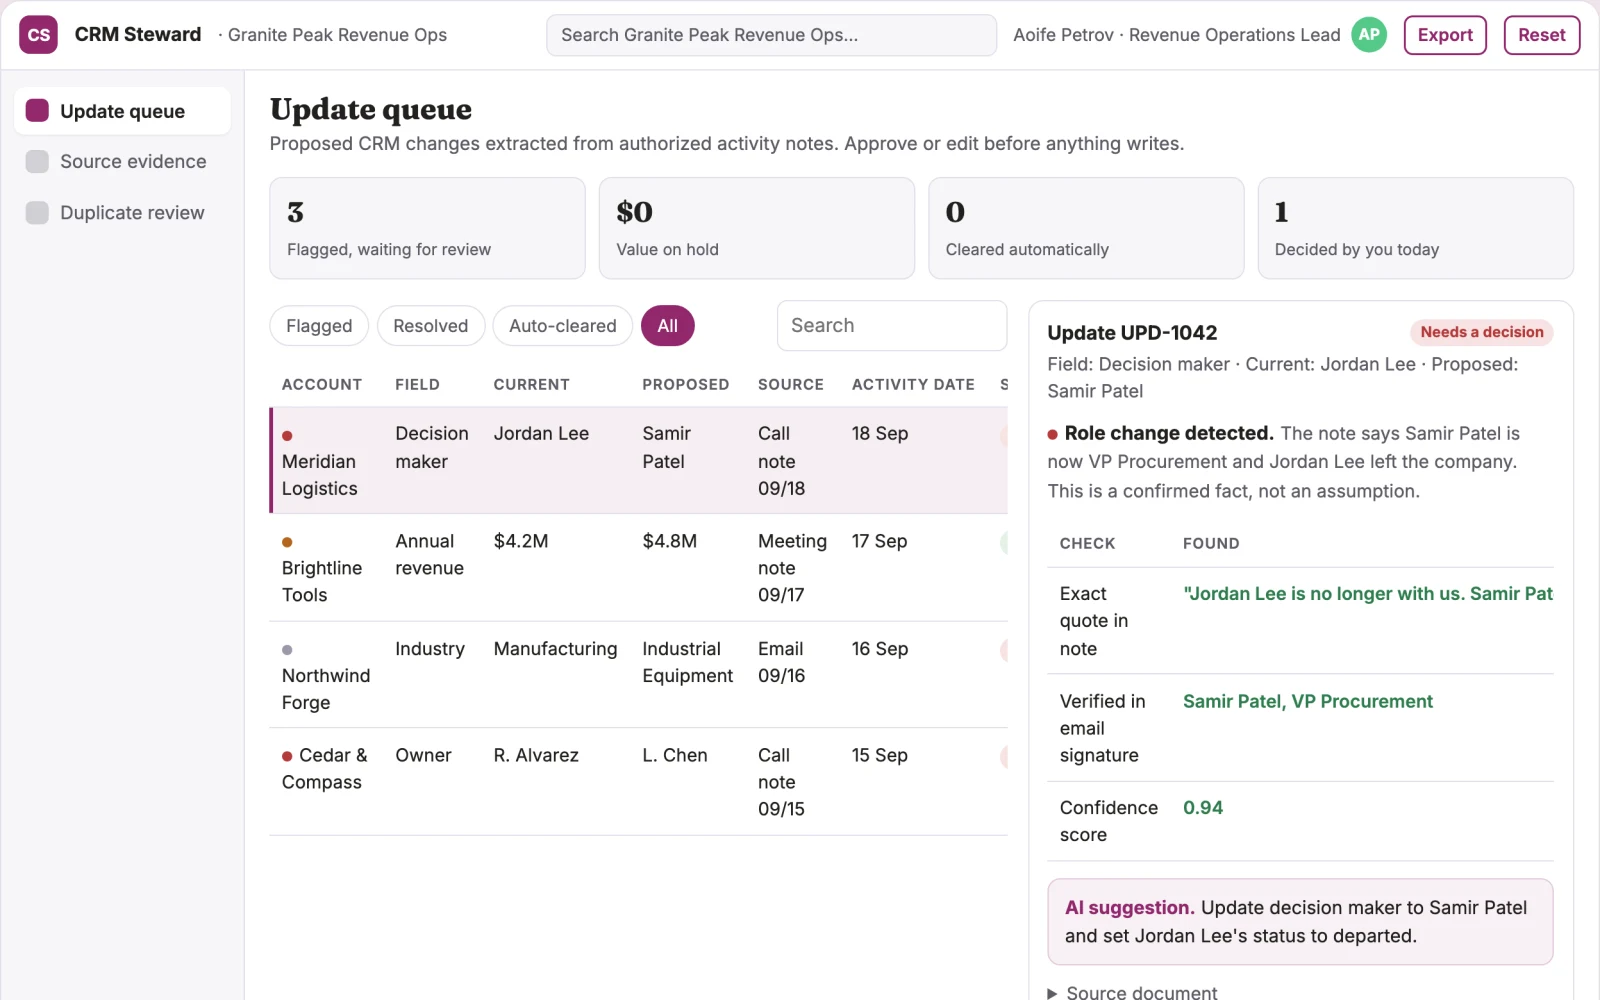Focus the Search Granite Peak Revenue Ops field
This screenshot has height=1000, width=1600.
point(771,35)
